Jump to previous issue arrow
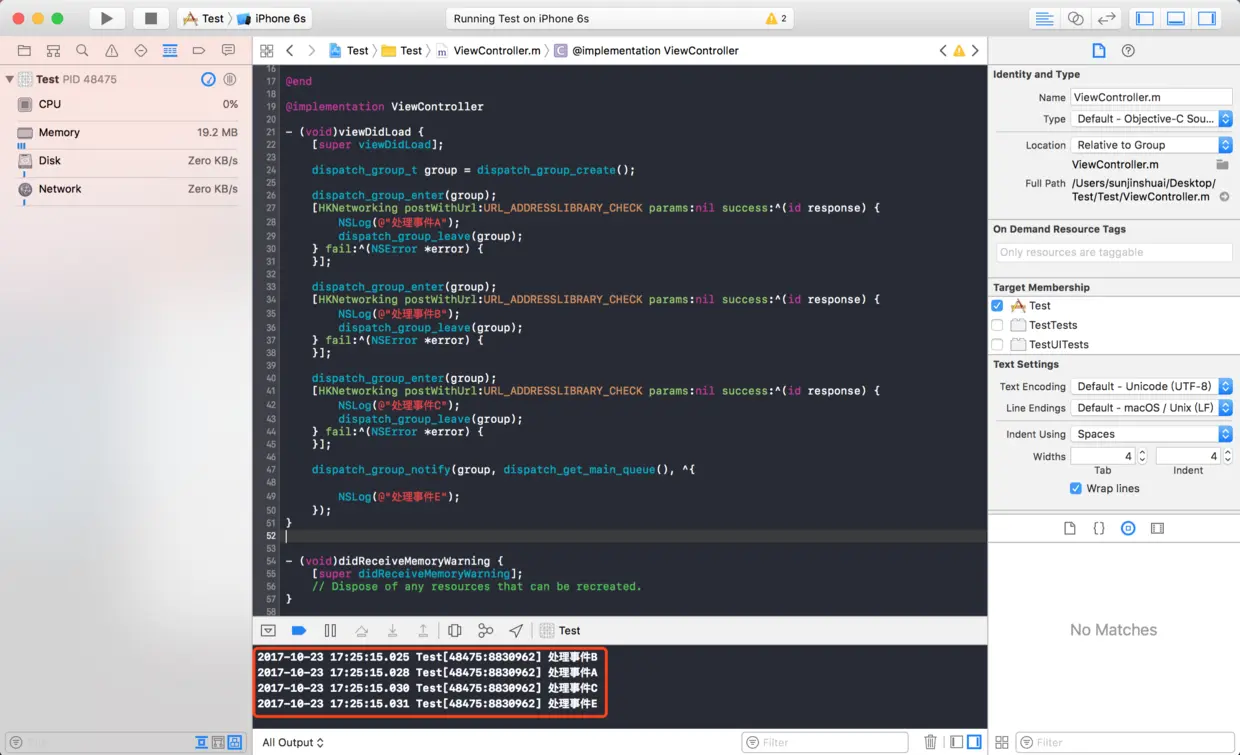Image resolution: width=1240 pixels, height=755 pixels. click(942, 50)
